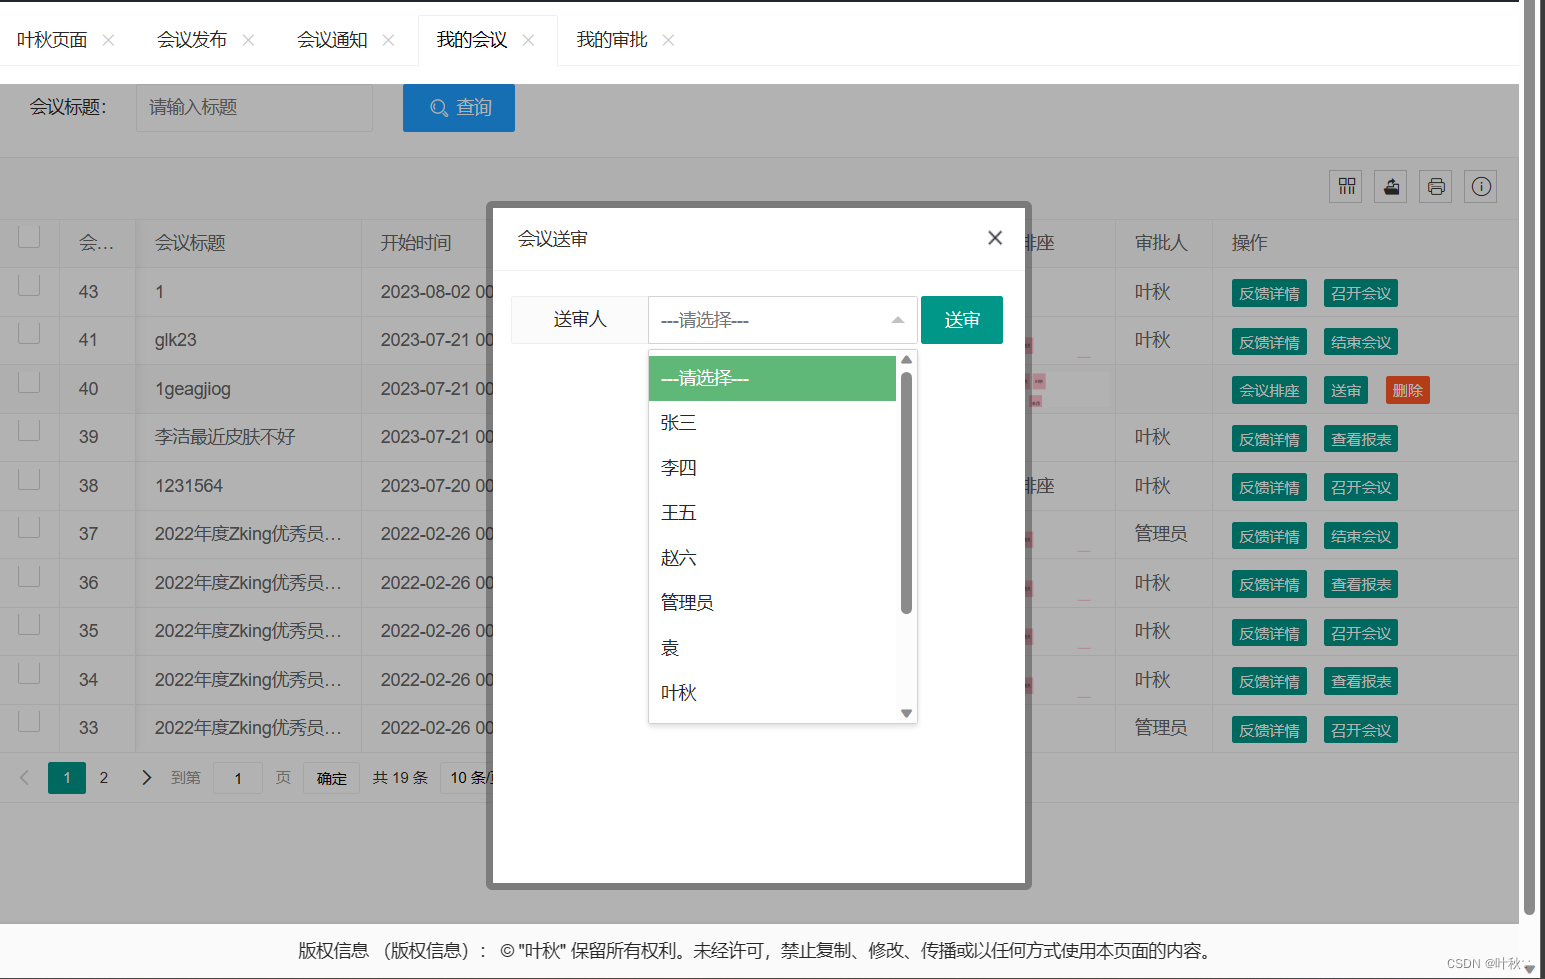Close the 会议送审 dialog with X
The width and height of the screenshot is (1545, 979).
click(995, 238)
